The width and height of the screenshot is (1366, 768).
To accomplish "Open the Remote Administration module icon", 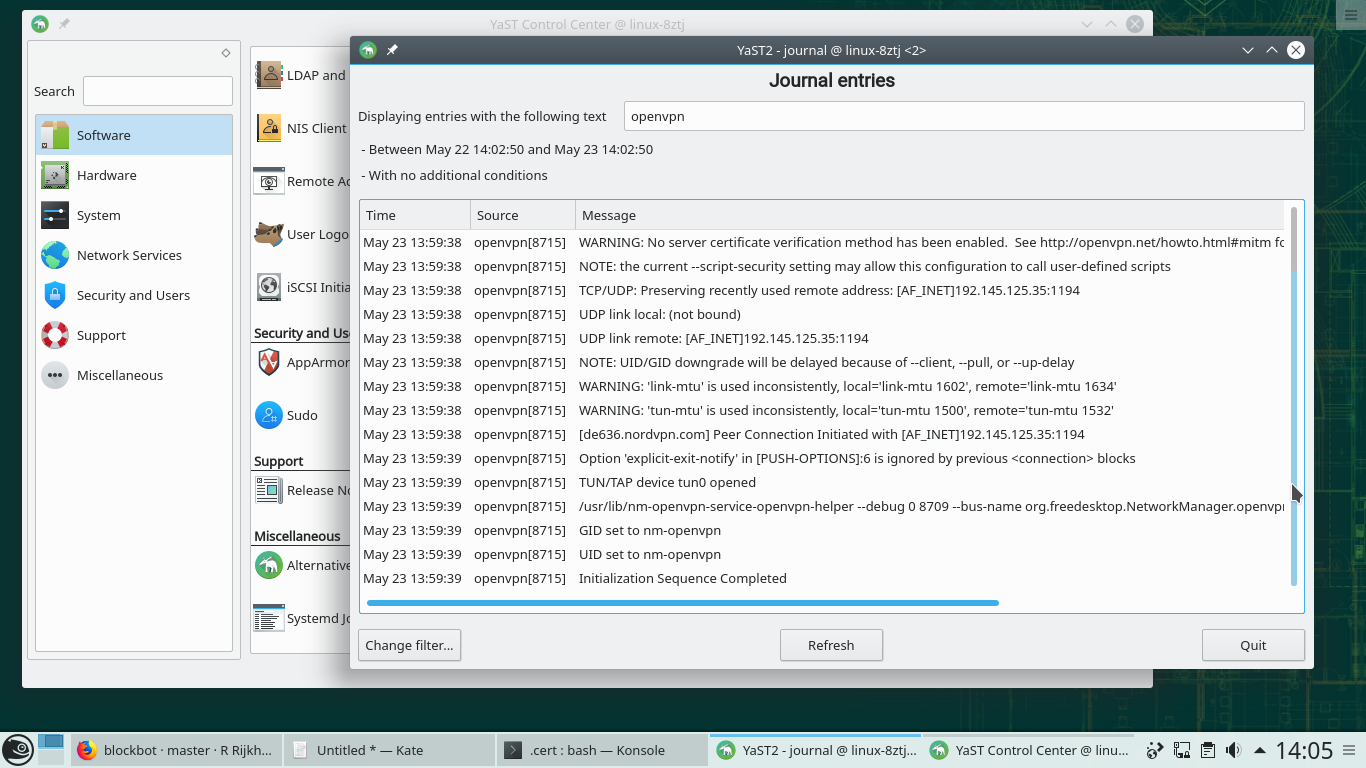I will point(269,181).
